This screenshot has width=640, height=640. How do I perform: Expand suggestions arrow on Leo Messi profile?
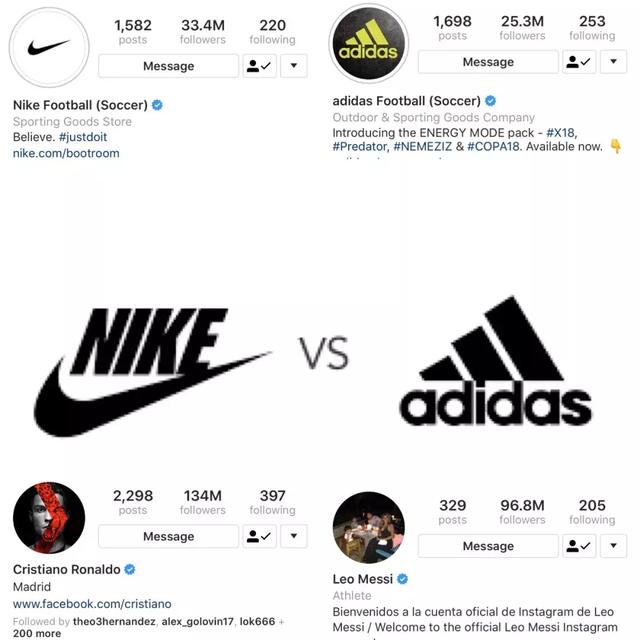613,546
